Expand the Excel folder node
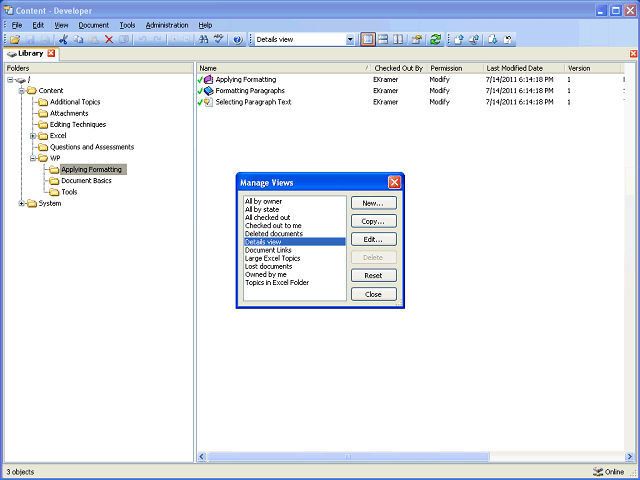The height and width of the screenshot is (480, 640). coord(33,136)
